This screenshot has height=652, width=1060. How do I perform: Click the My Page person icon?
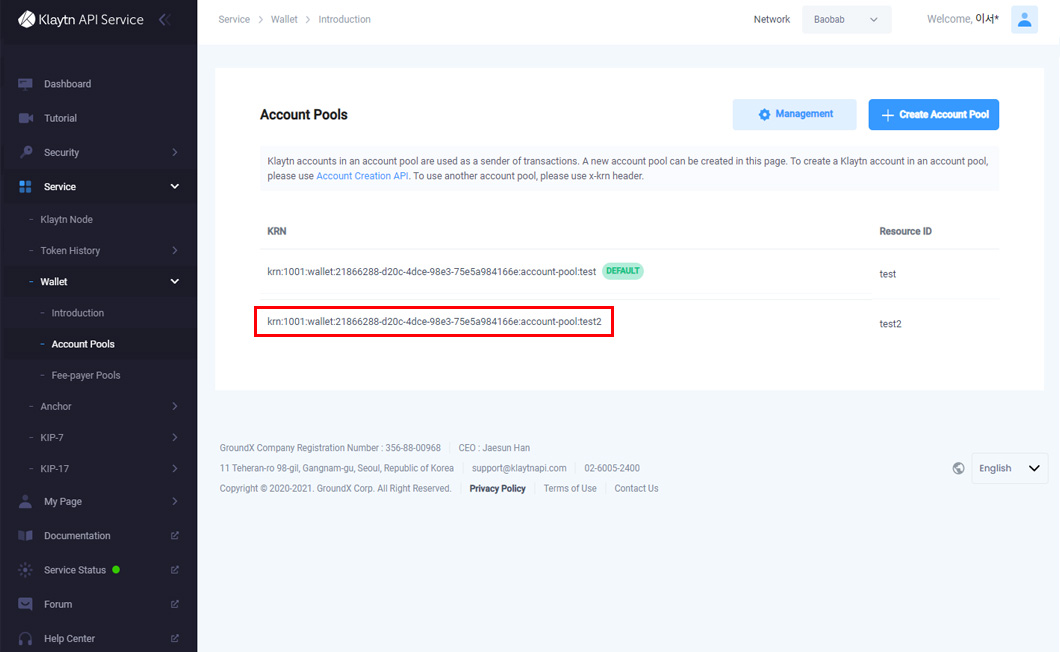[25, 501]
